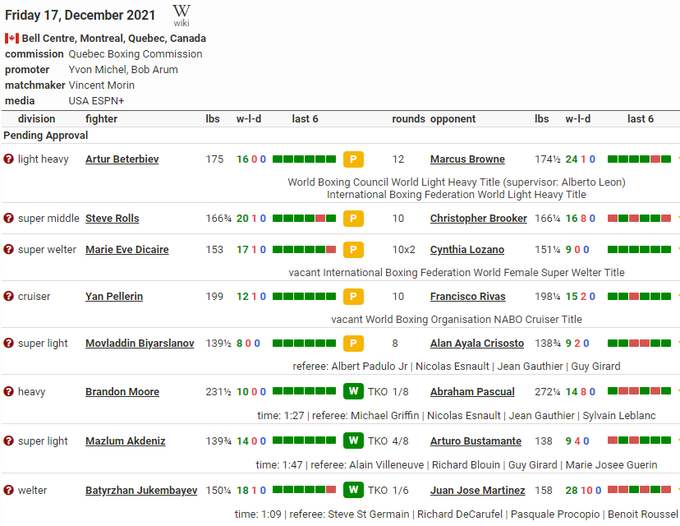Open Abraham Pascual's profile link
Screen dimensions: 680x526
472,392
